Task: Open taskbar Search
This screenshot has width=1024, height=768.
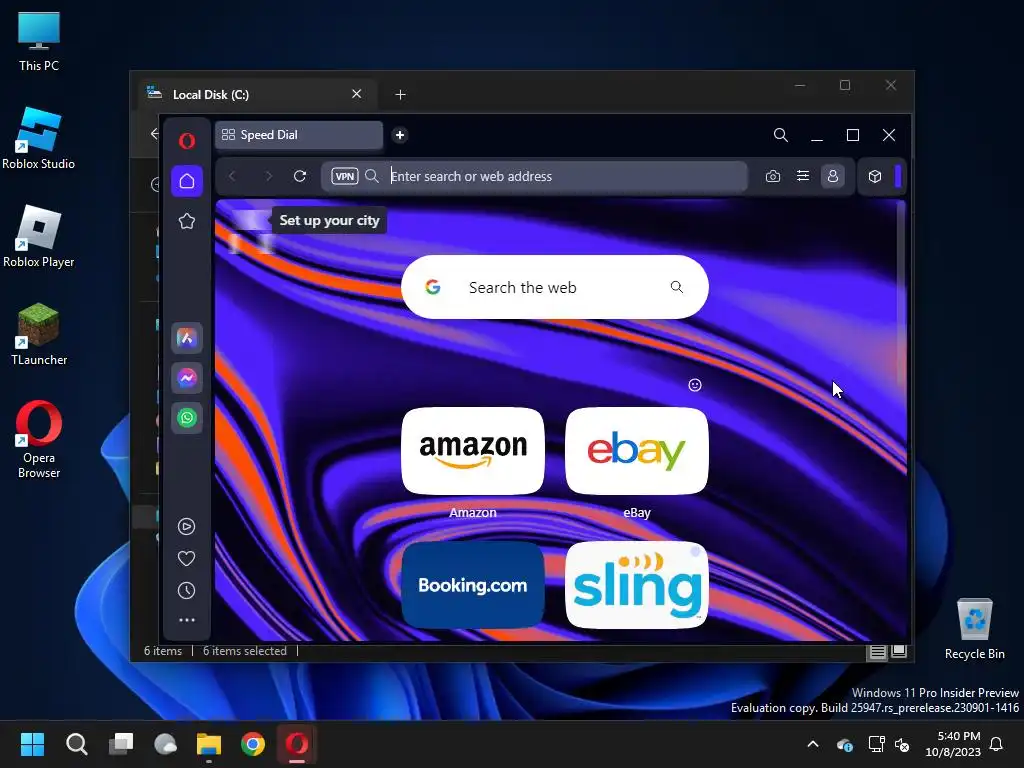Action: (76, 744)
